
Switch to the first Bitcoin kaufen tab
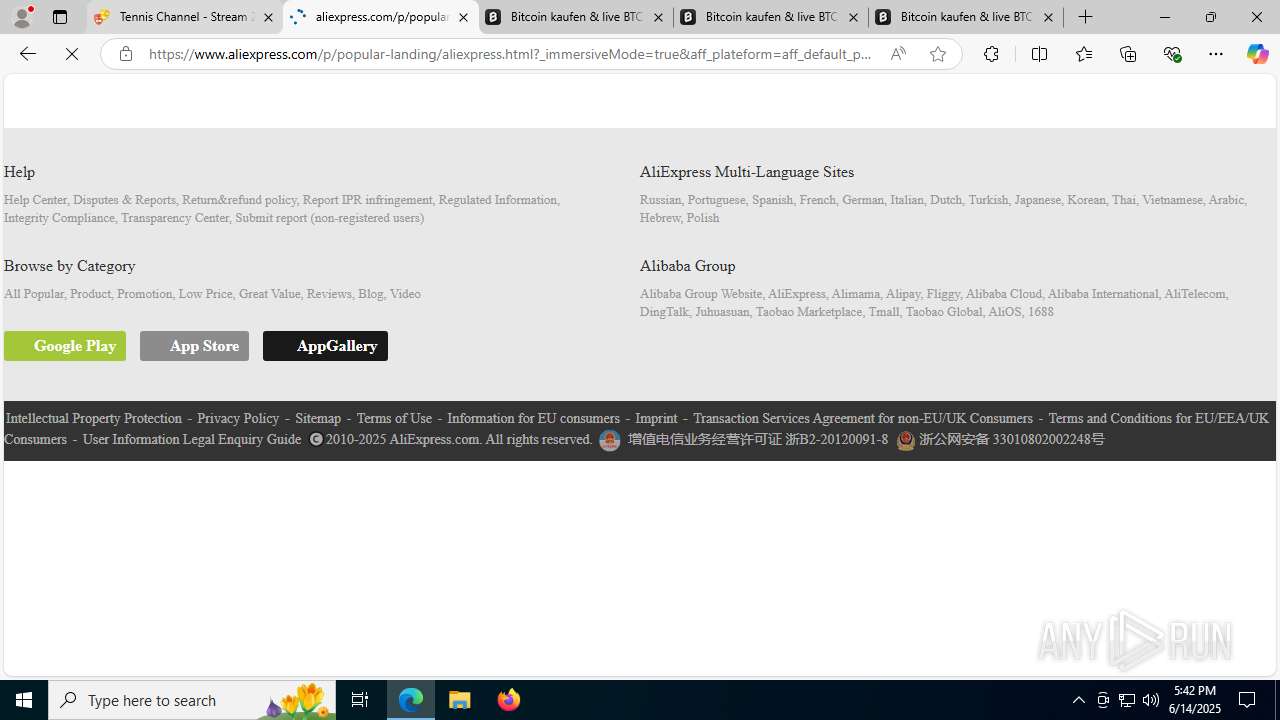point(576,17)
